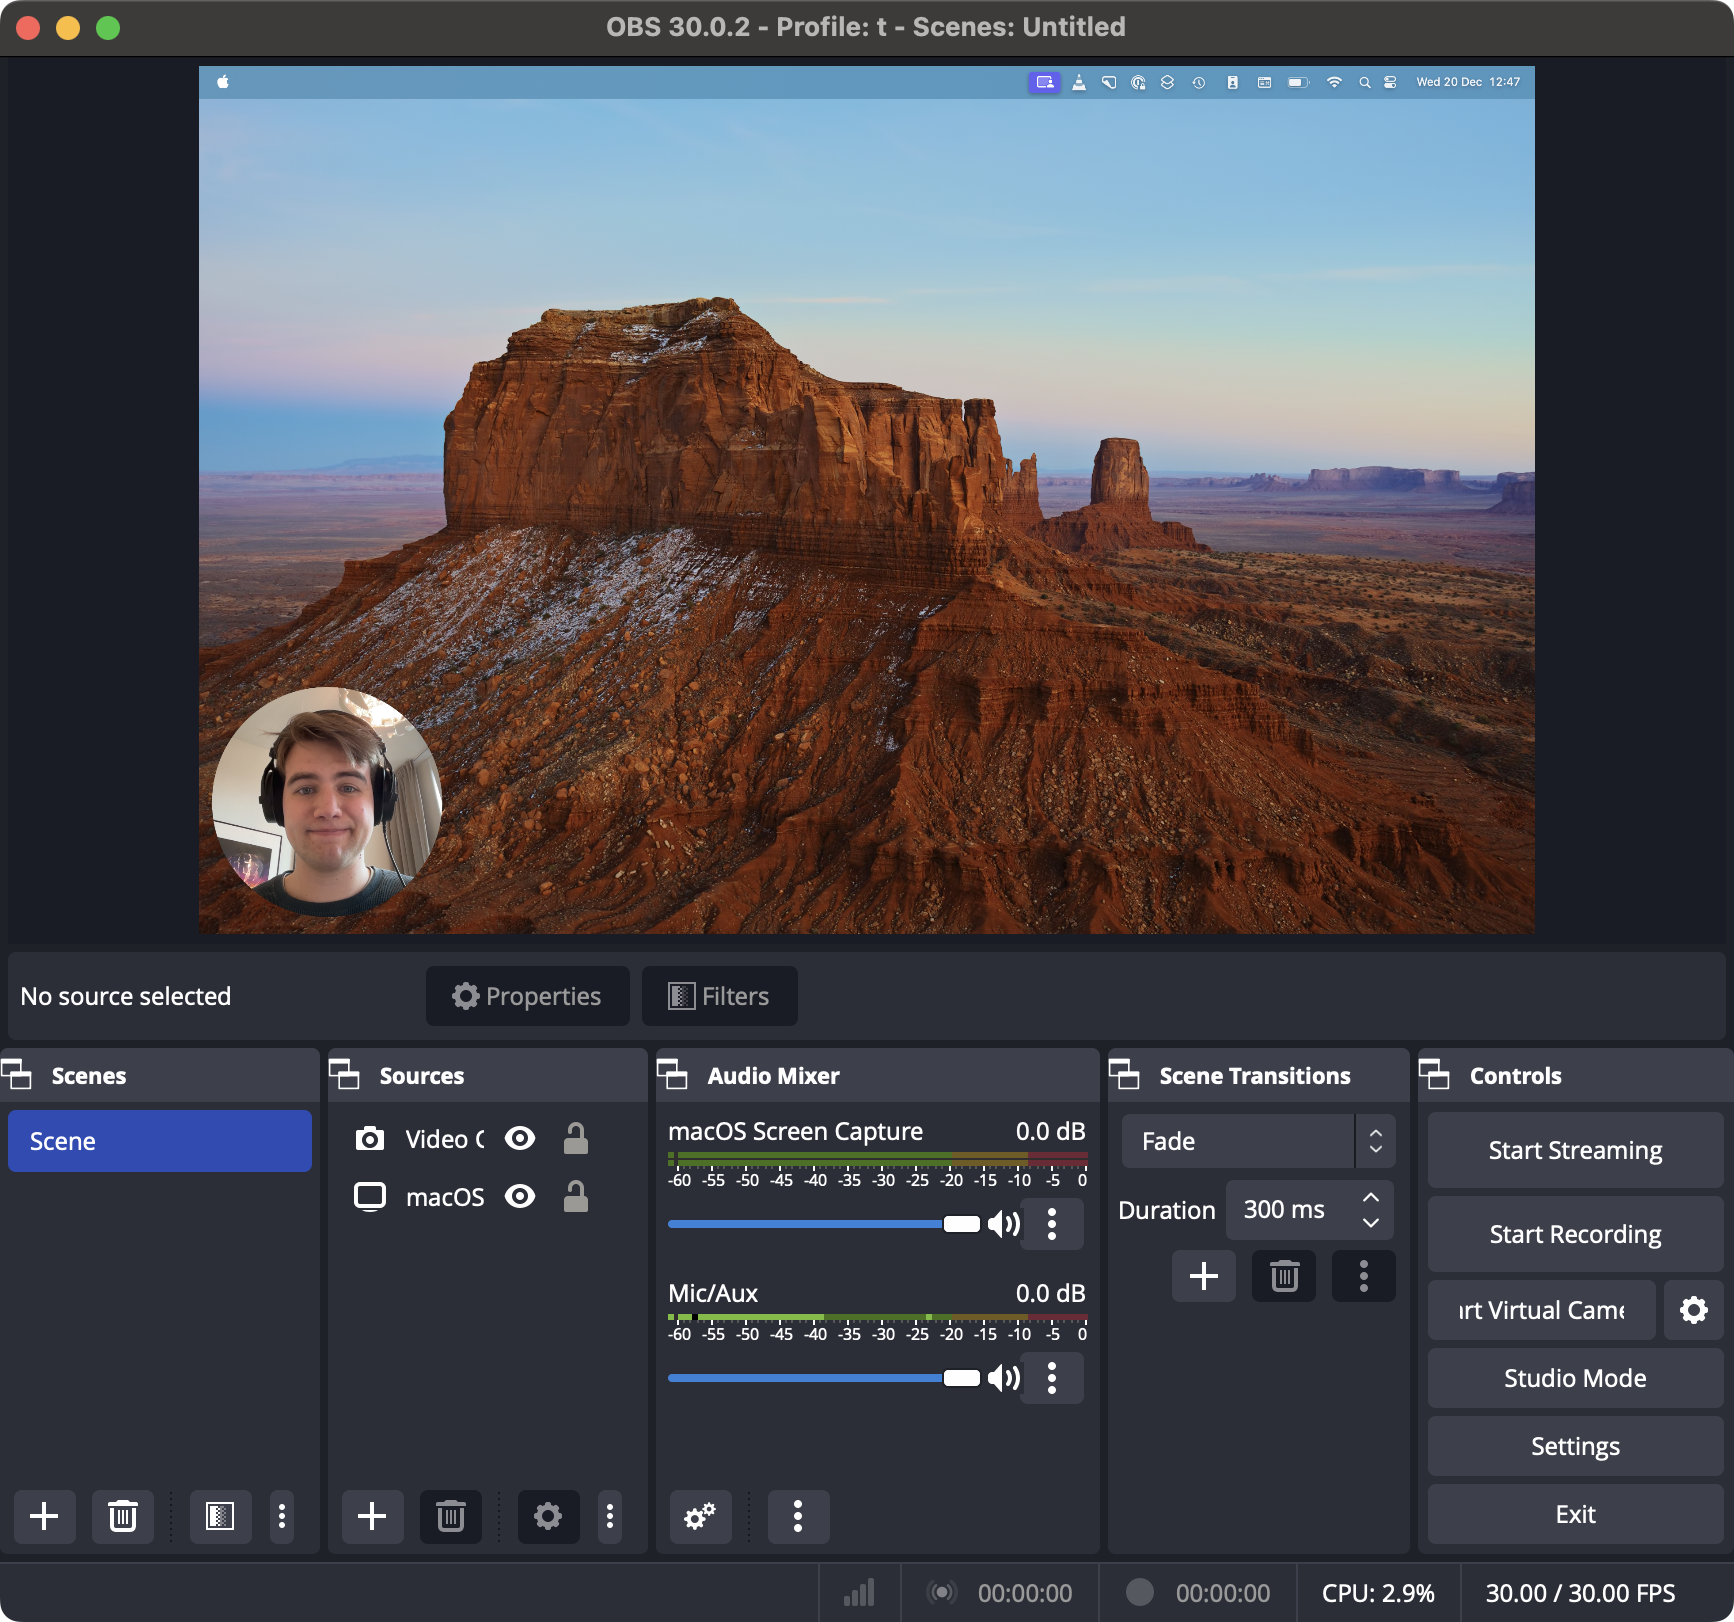Viewport: 1734px width, 1622px height.
Task: Click the "No source selected" label
Action: [126, 996]
